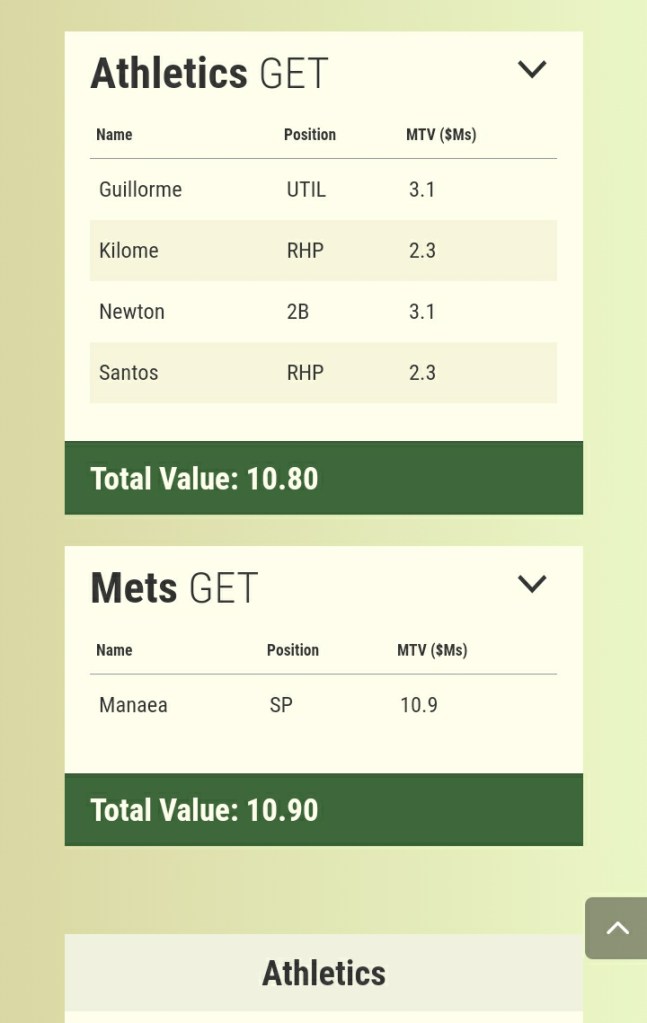Image resolution: width=647 pixels, height=1023 pixels.
Task: Sort Mets table by MTV ($Ms) column
Action: click(432, 650)
